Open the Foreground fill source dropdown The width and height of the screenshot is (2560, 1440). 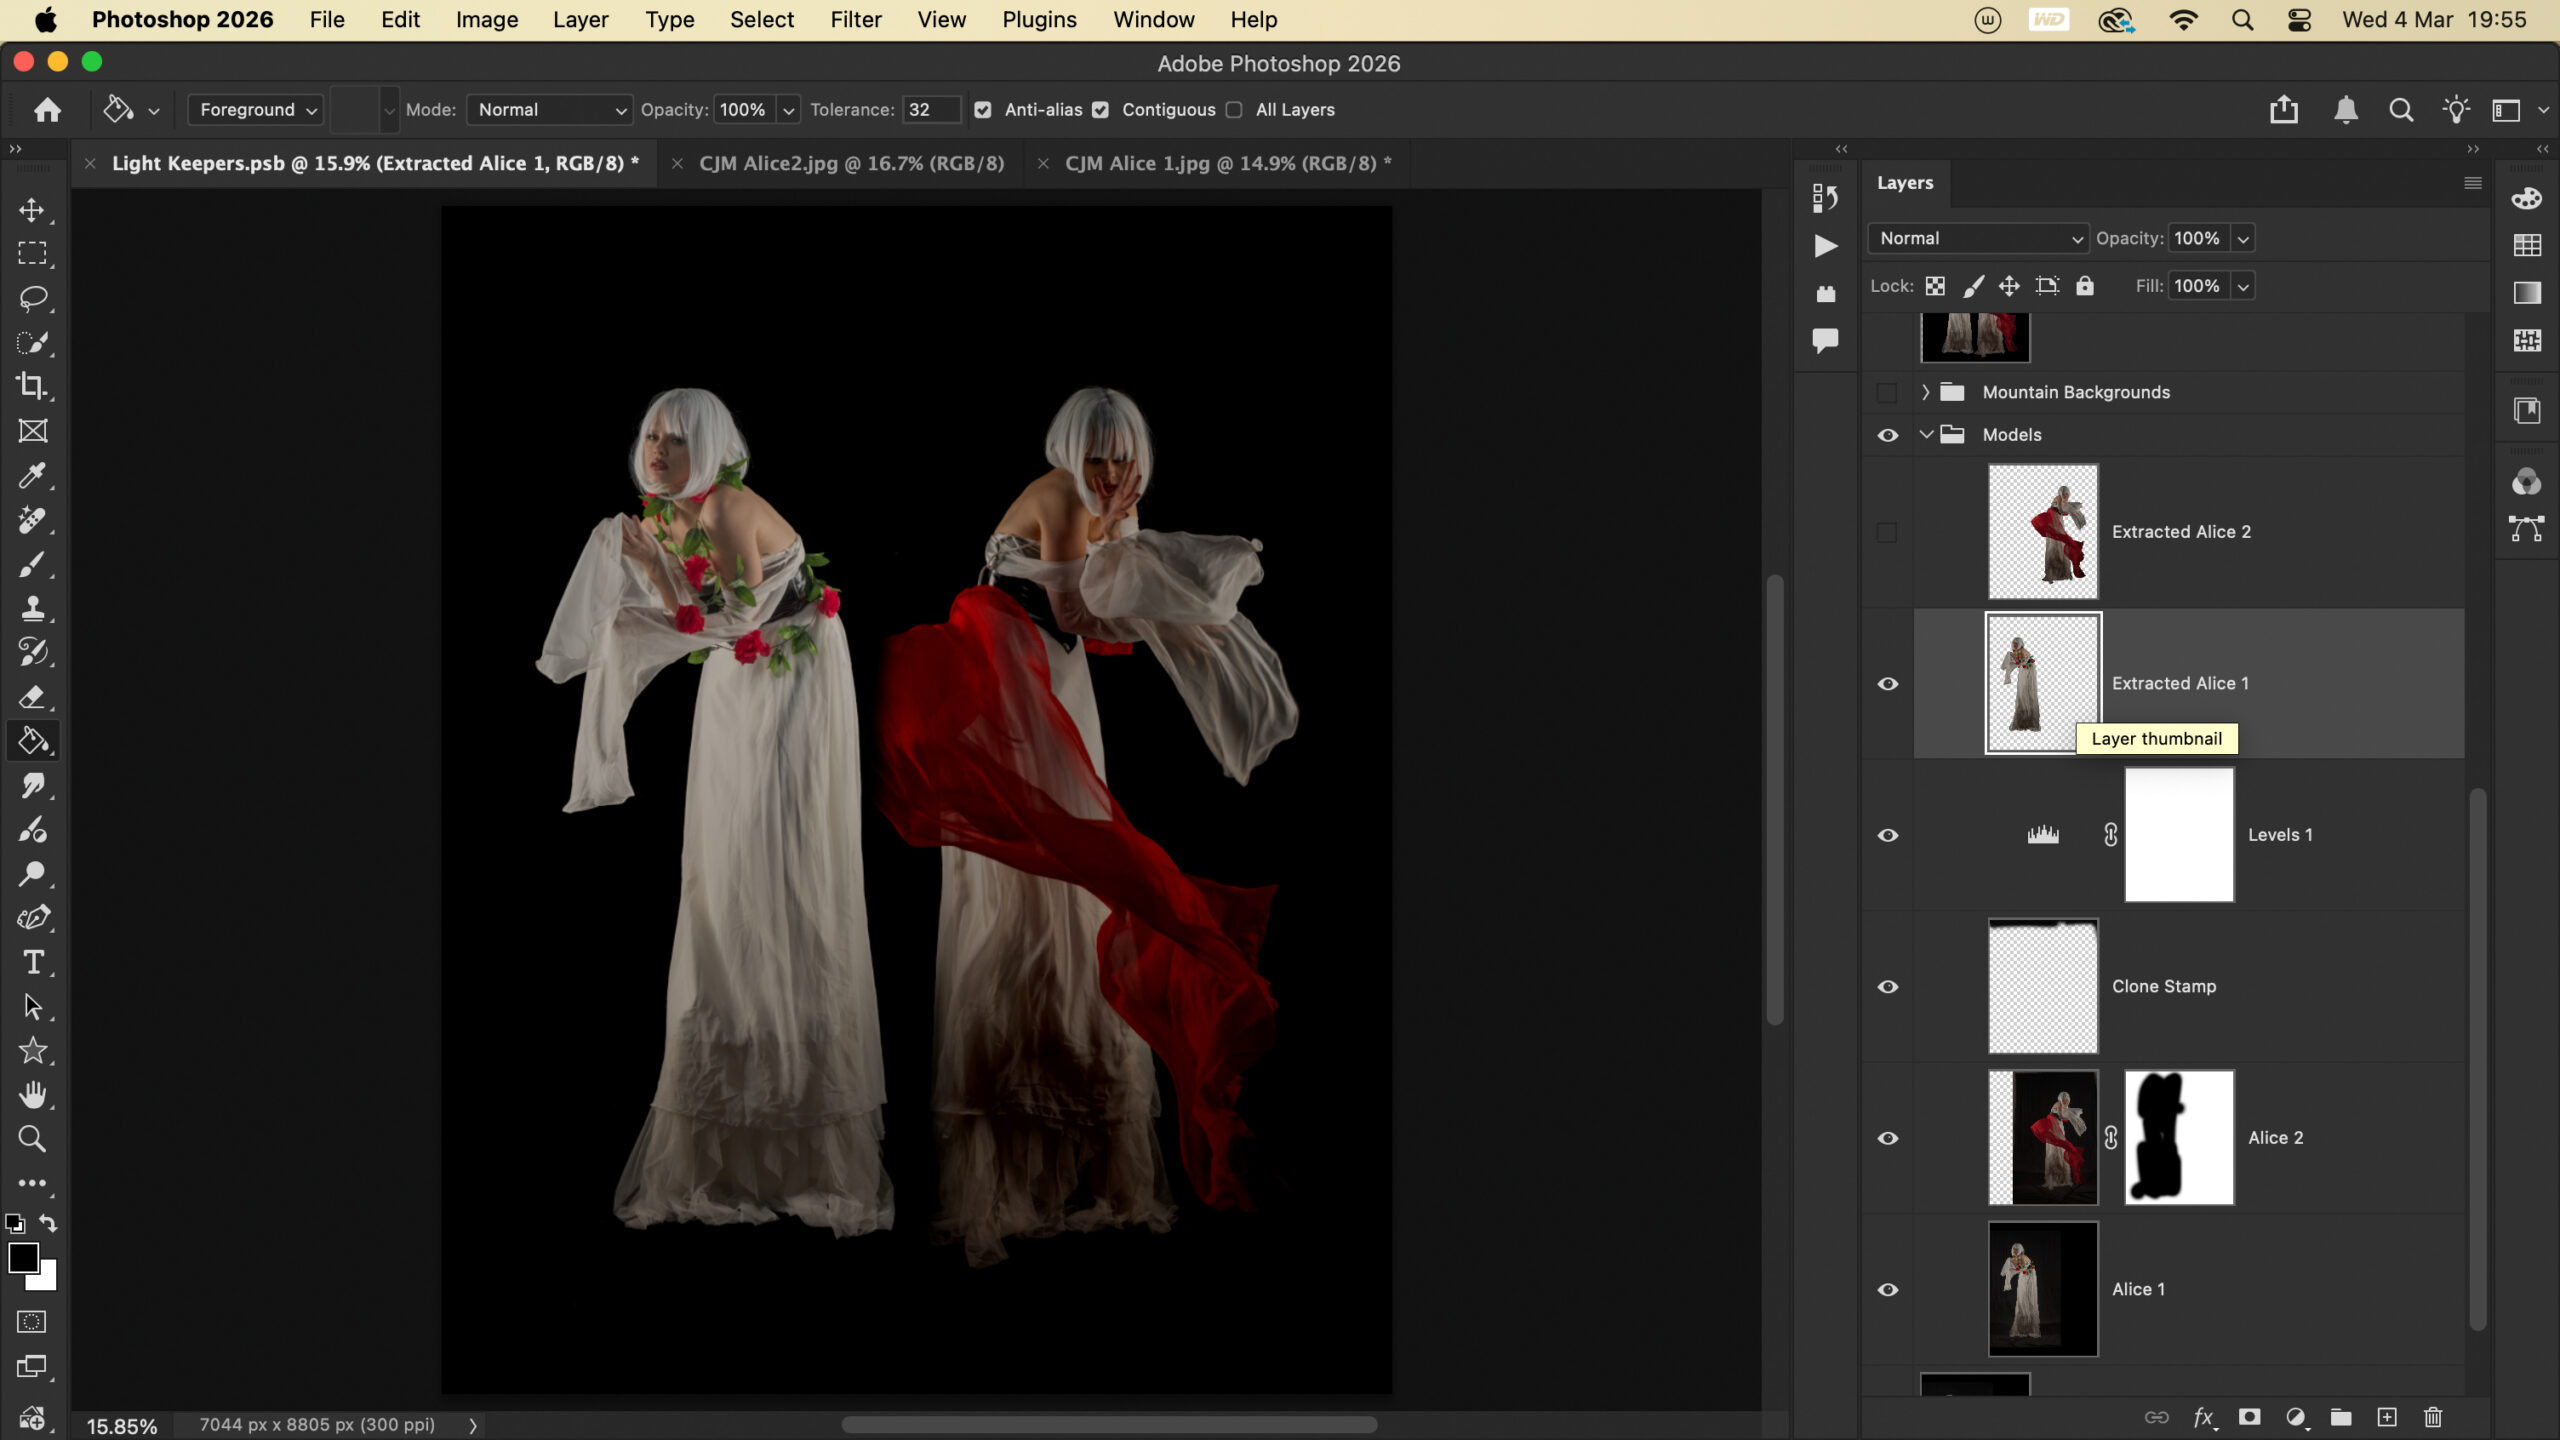coord(256,110)
